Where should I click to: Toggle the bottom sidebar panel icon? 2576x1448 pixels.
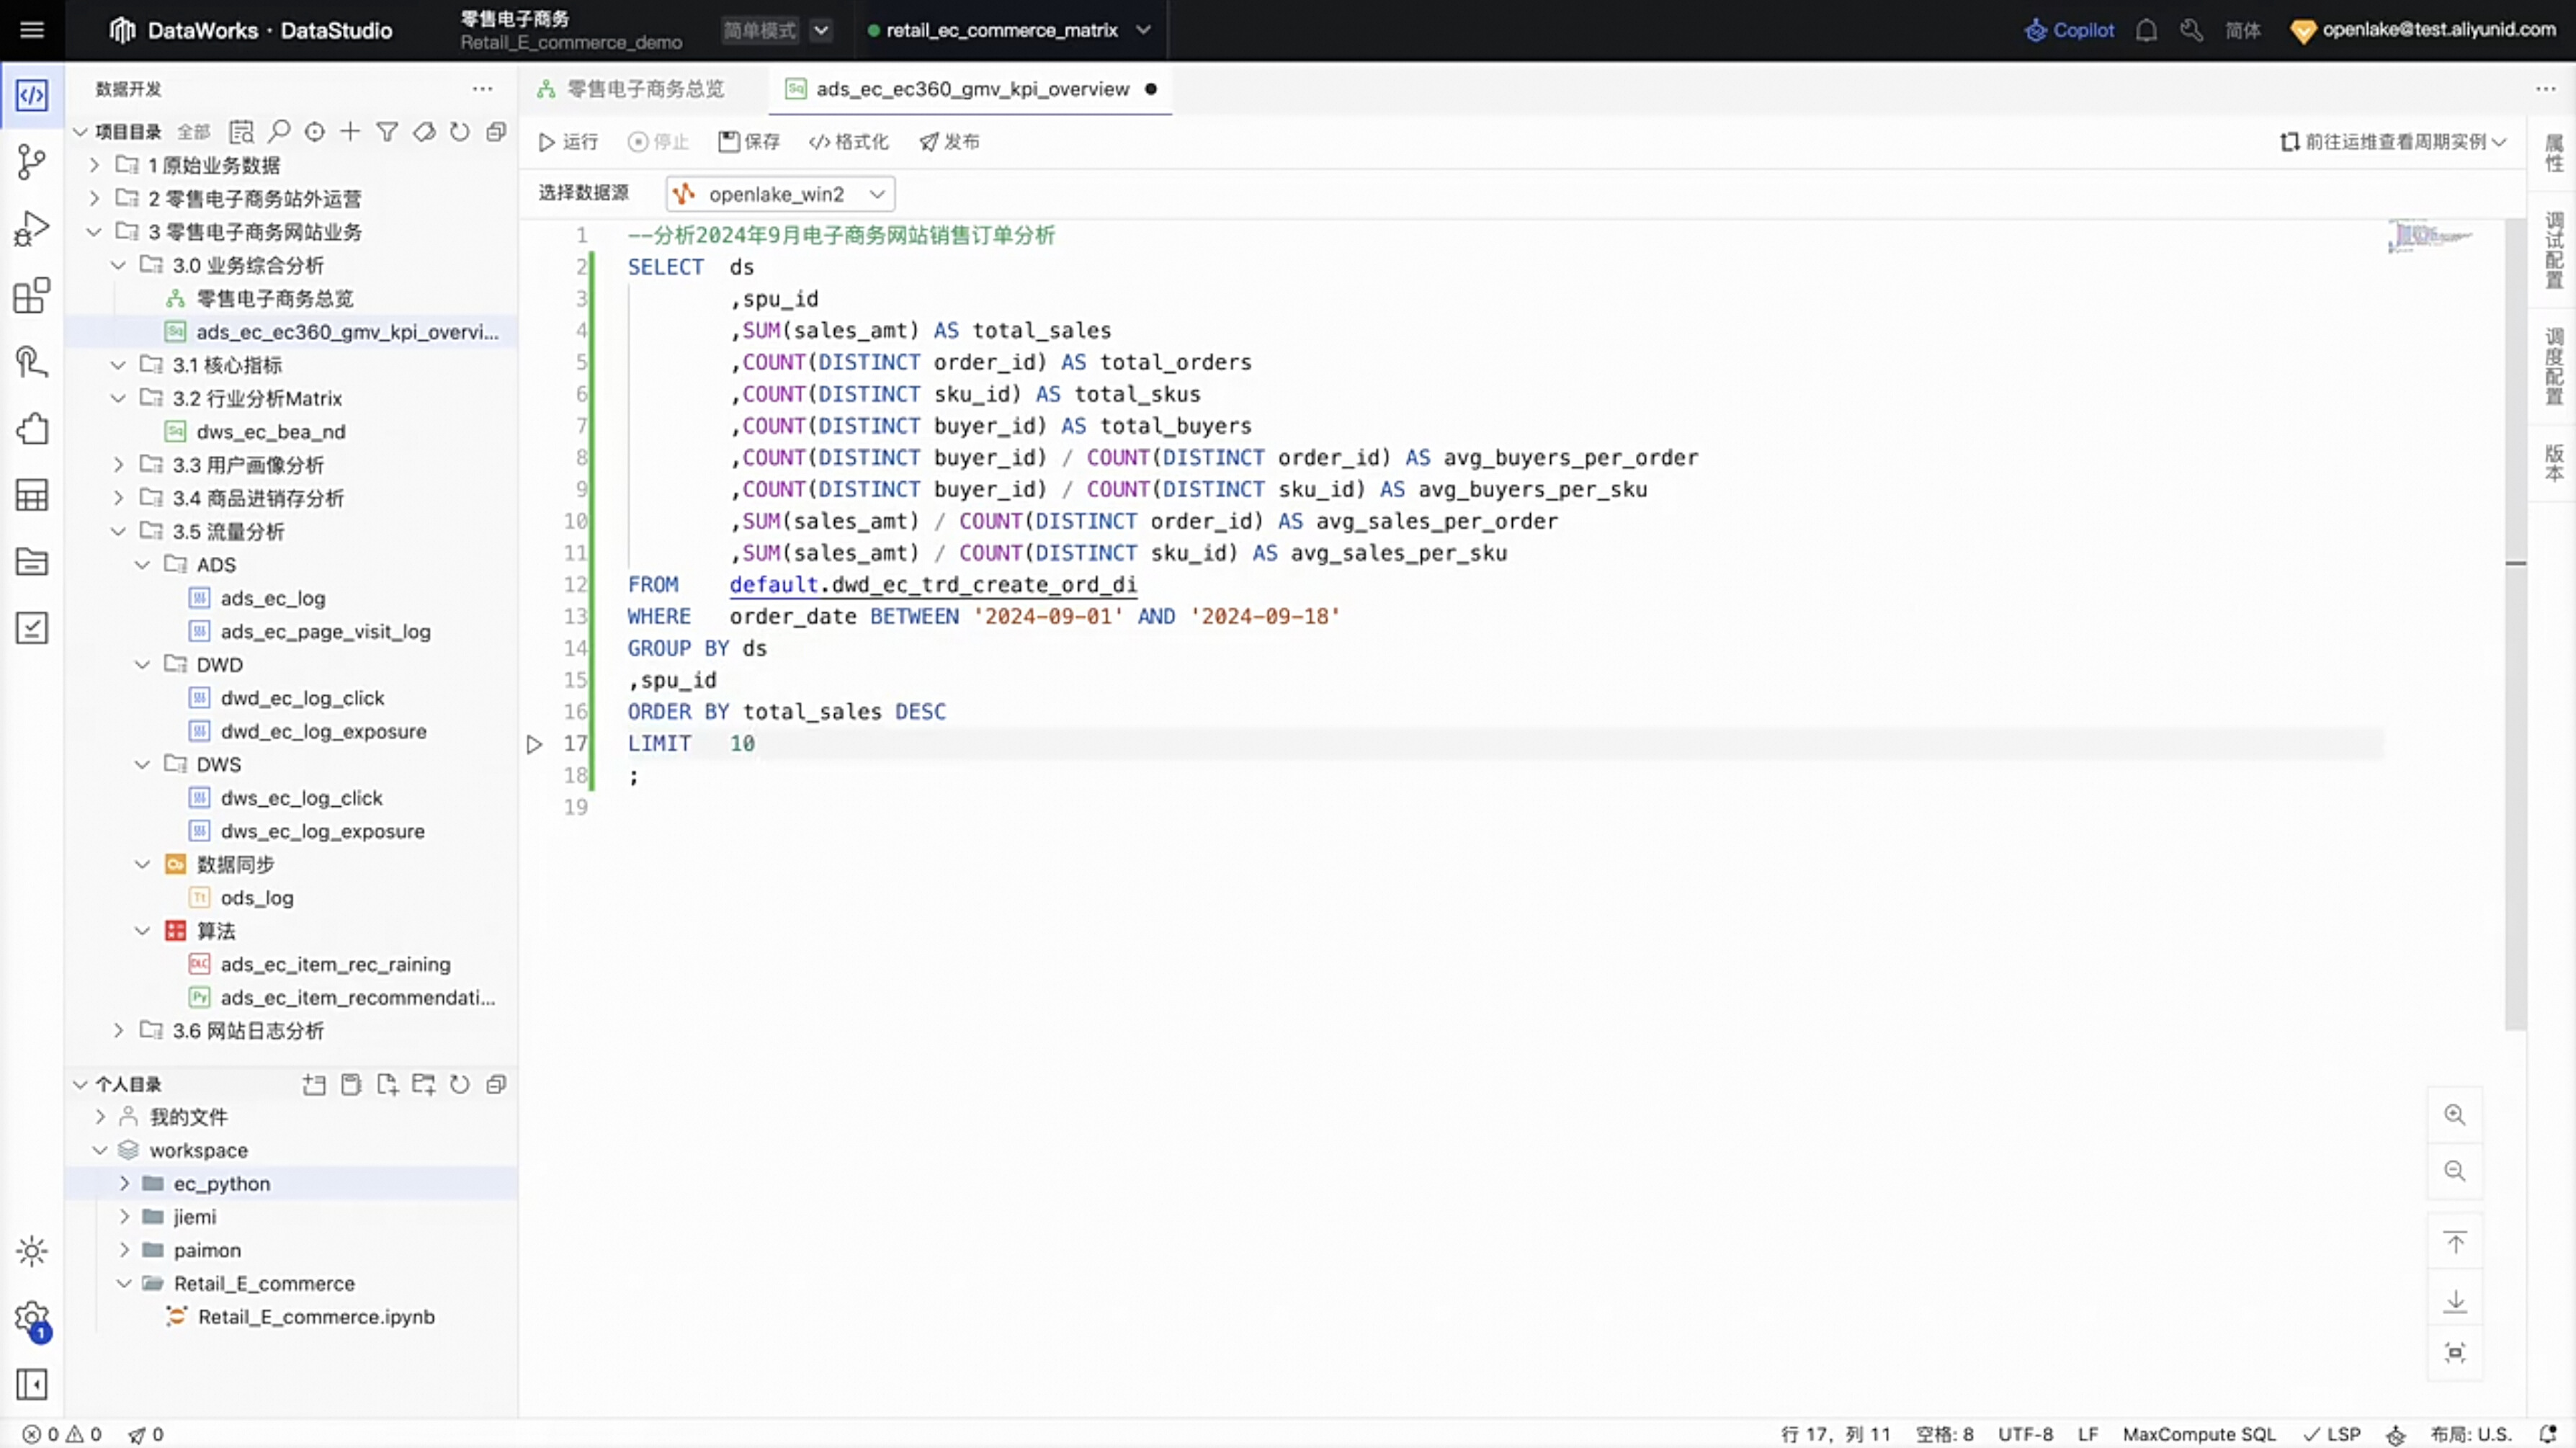(32, 1384)
